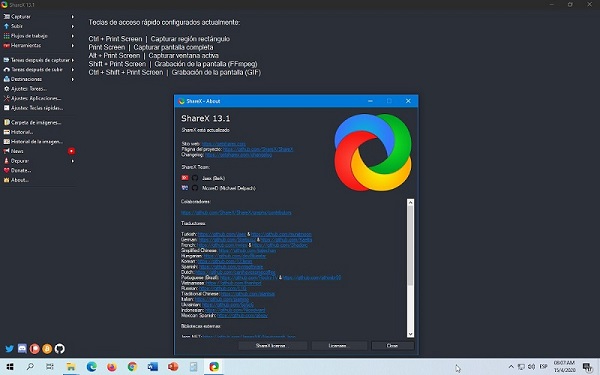Open the GitHub icon in the main window
600x375 pixels.
tap(59, 349)
